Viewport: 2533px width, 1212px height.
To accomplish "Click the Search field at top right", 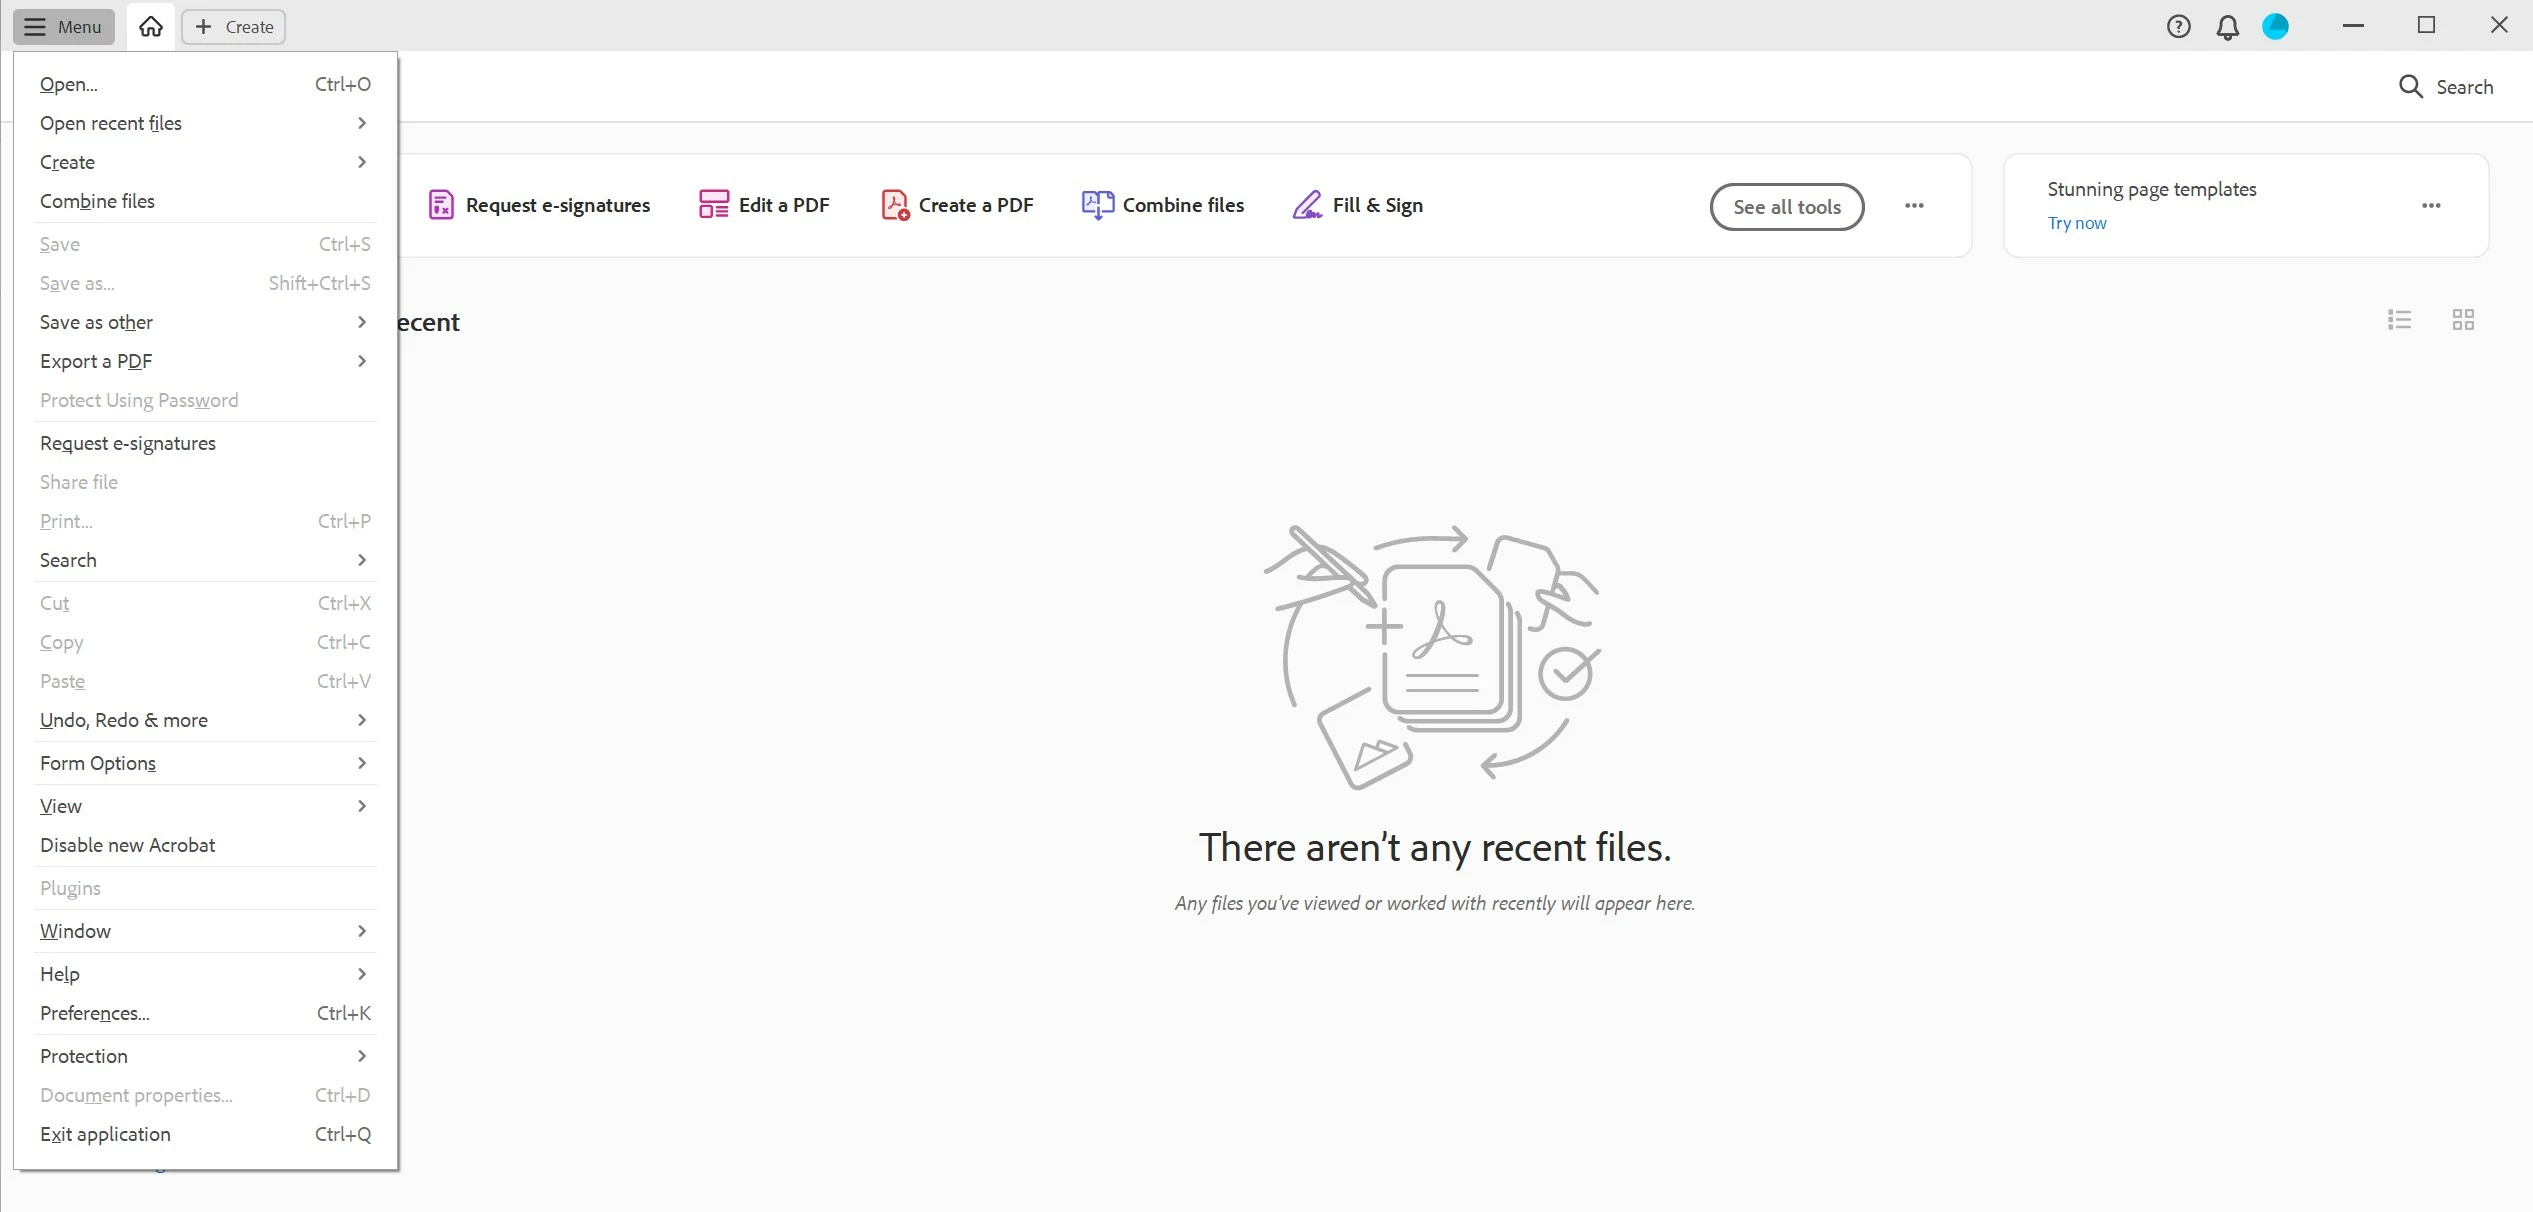I will (x=2446, y=87).
